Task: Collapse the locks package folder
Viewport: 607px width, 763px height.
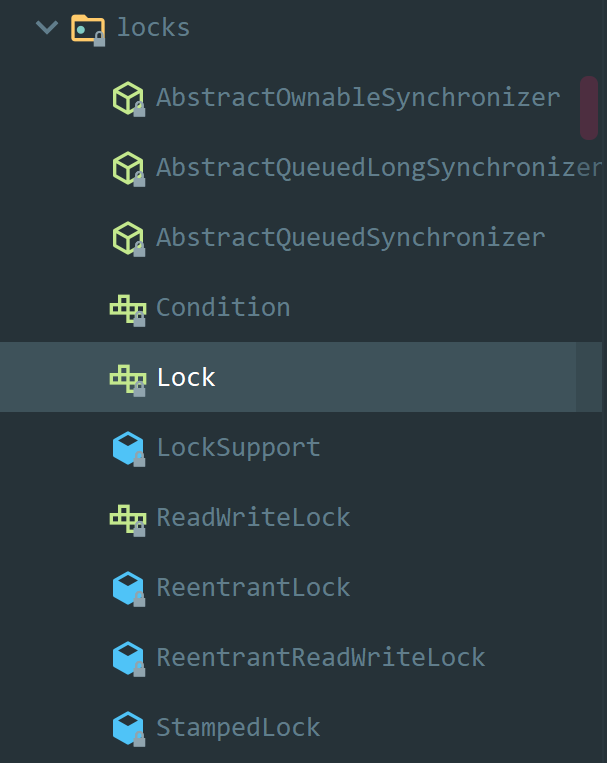Action: pyautogui.click(x=47, y=27)
